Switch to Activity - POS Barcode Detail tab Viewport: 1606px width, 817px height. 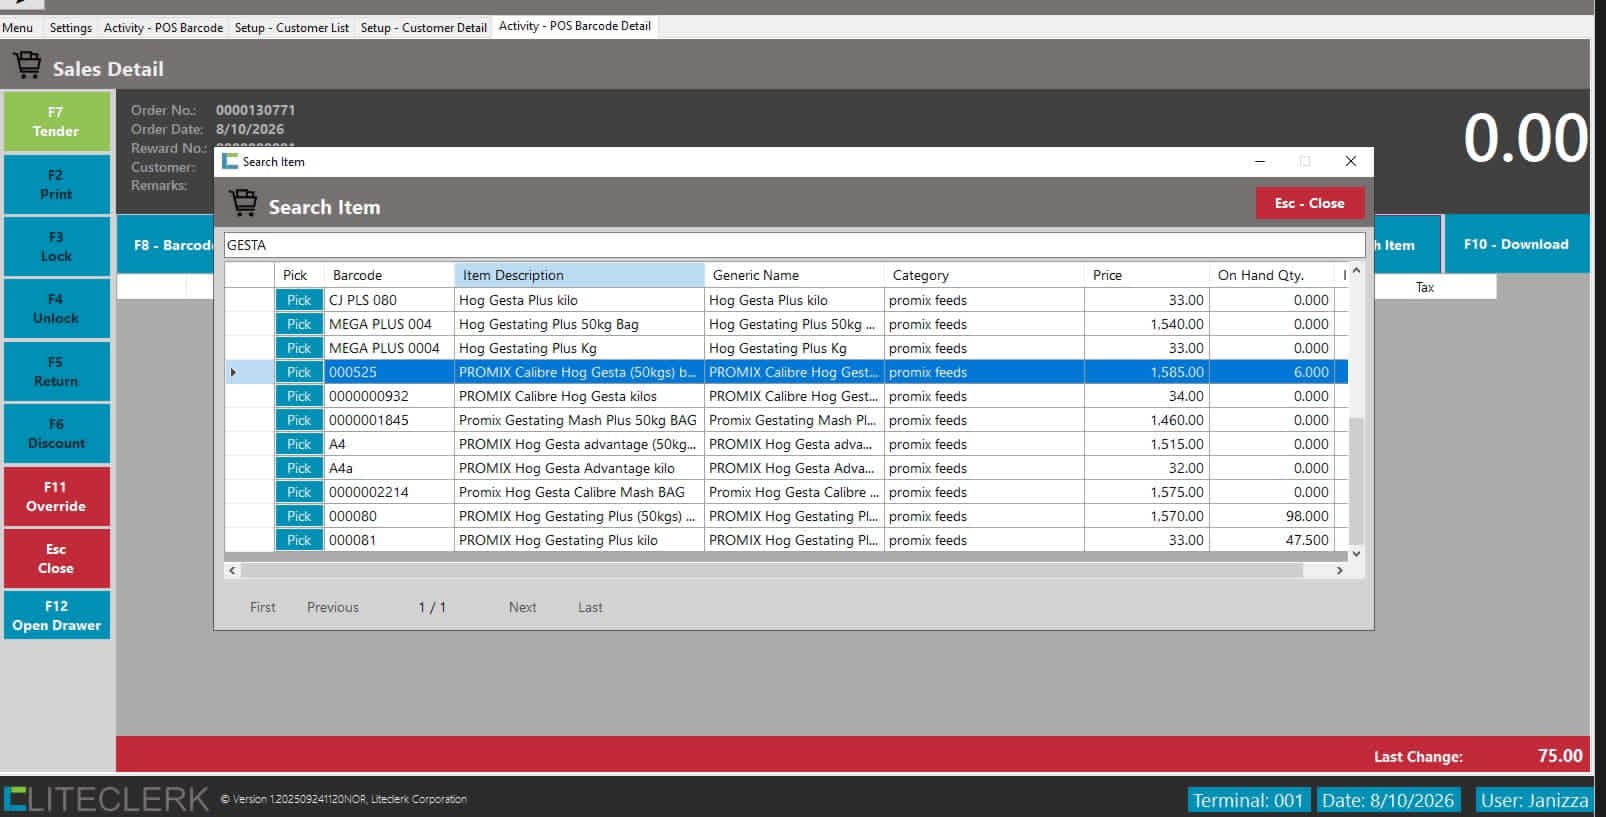coord(575,26)
